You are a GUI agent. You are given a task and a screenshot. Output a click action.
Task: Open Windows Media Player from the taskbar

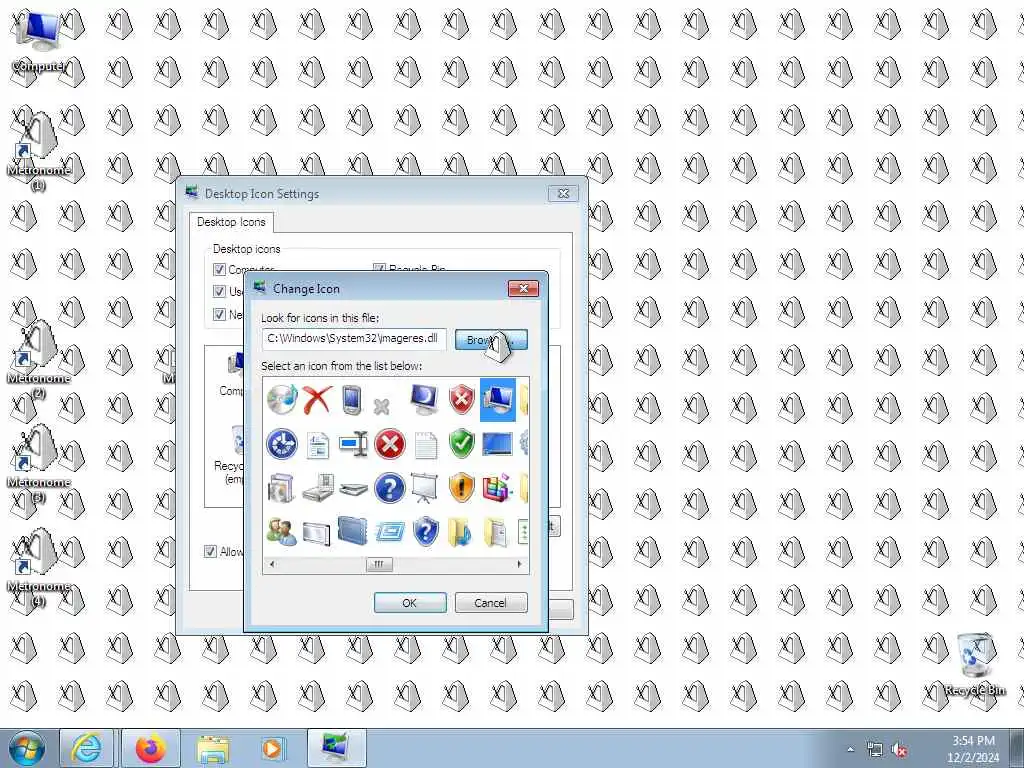tap(273, 748)
